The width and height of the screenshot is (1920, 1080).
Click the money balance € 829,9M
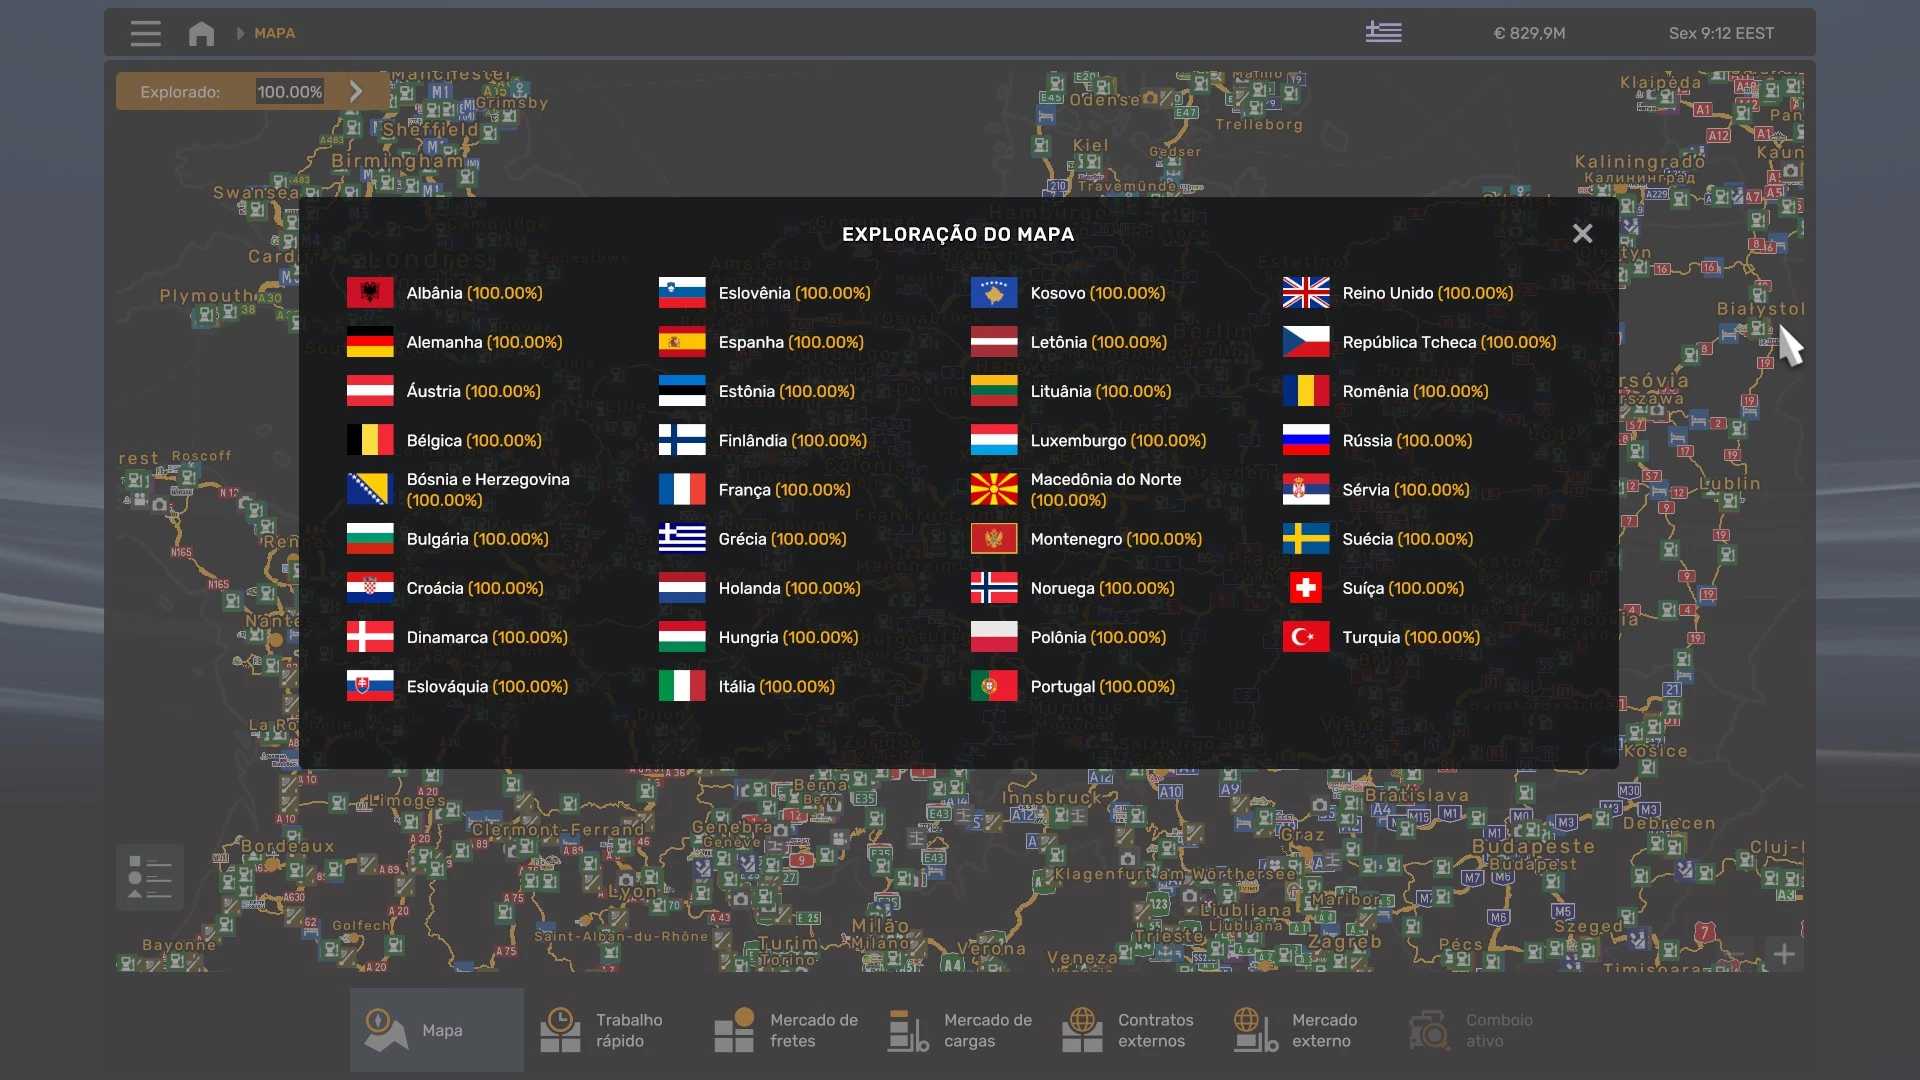pos(1529,33)
